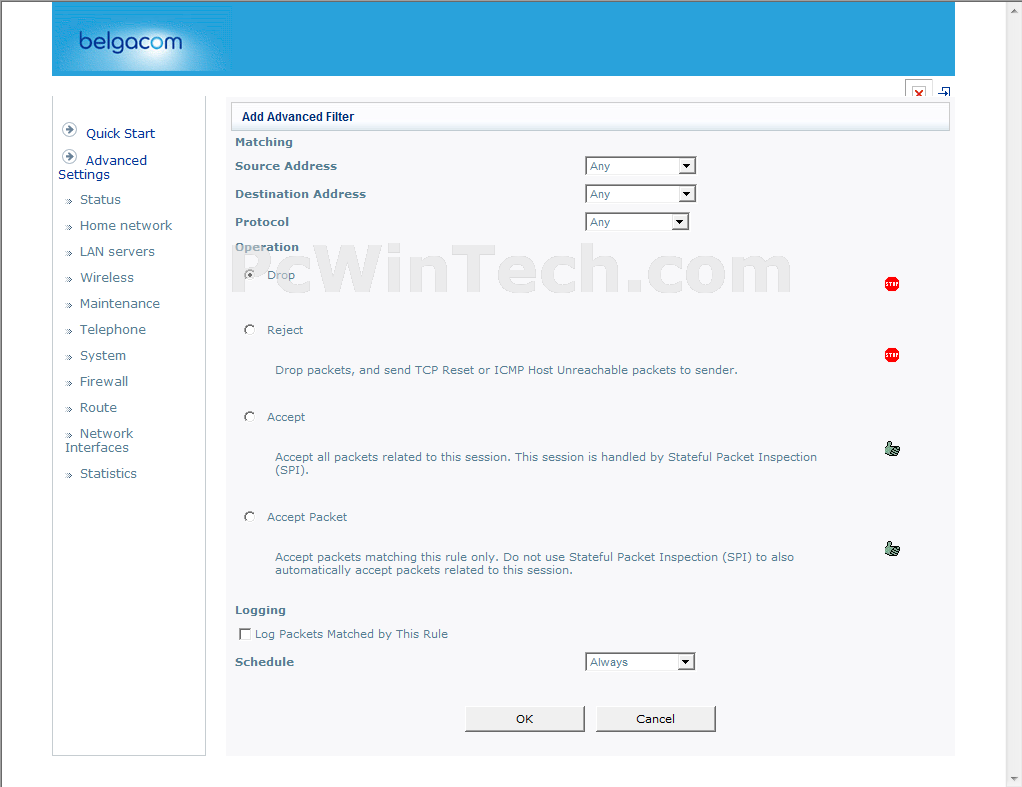Click the Add Advanced Filter heading

point(298,117)
